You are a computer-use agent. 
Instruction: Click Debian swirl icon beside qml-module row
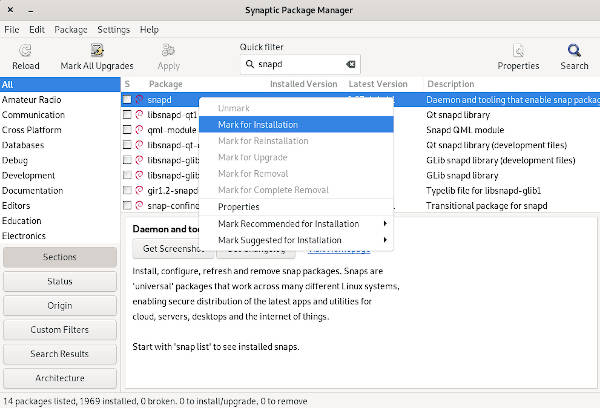pos(139,130)
